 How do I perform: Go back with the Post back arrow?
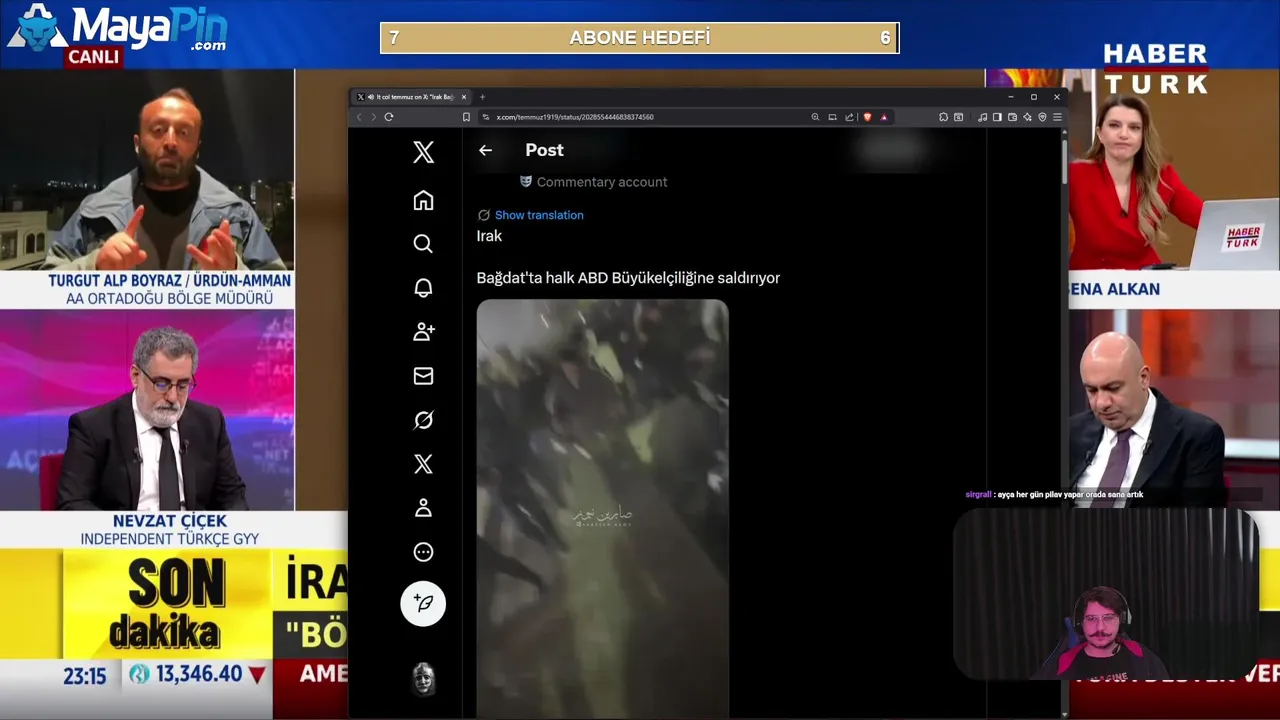coord(485,150)
